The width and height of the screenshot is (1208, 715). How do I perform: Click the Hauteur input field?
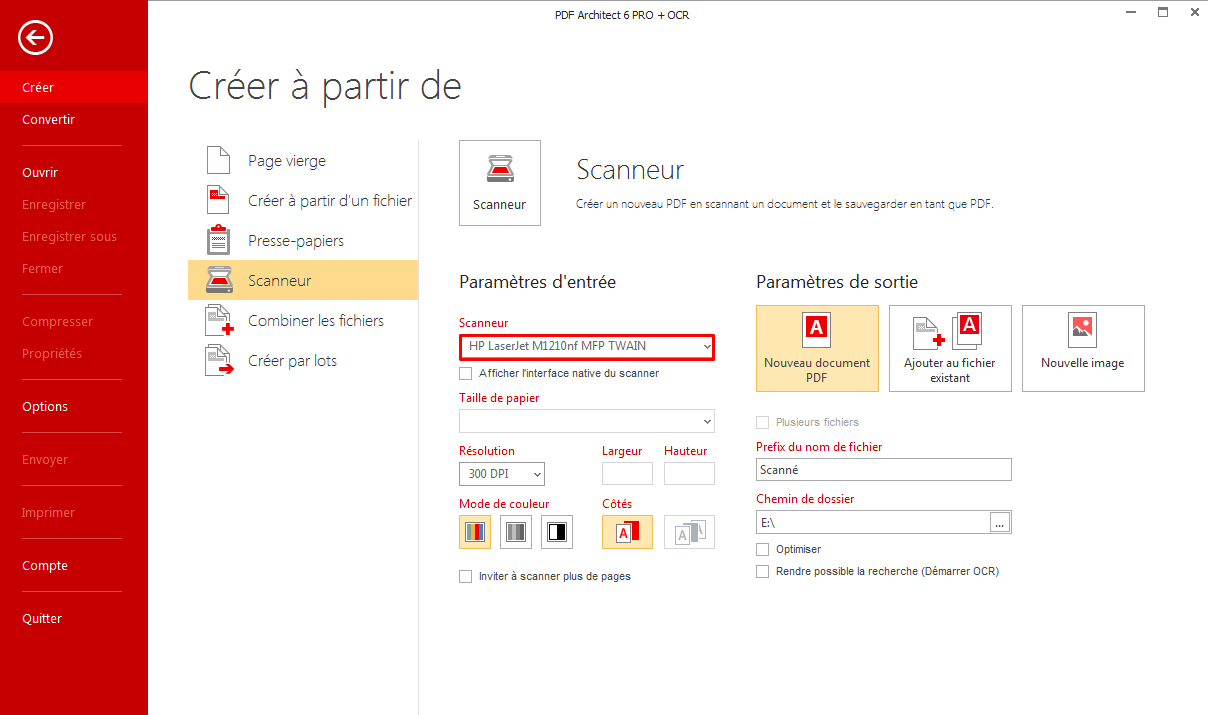[689, 474]
